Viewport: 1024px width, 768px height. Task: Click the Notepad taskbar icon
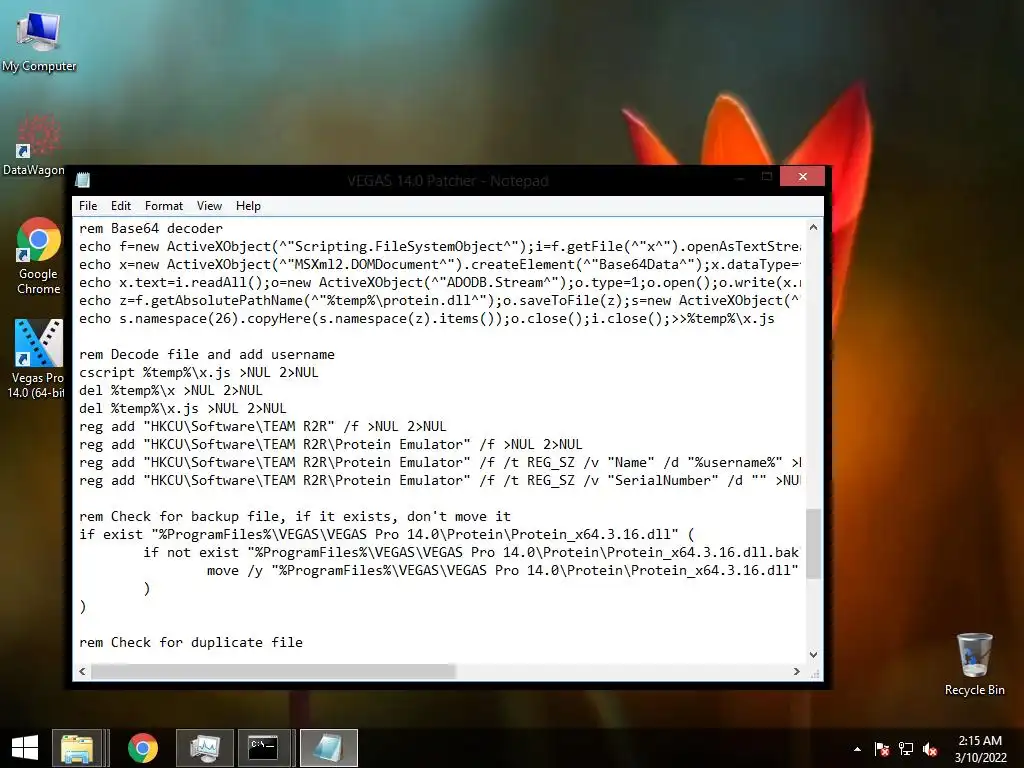point(329,748)
